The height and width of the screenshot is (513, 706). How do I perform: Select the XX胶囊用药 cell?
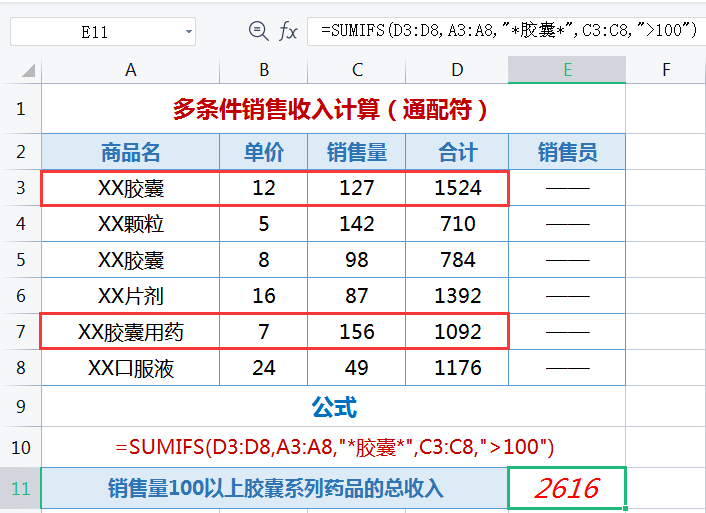point(131,332)
